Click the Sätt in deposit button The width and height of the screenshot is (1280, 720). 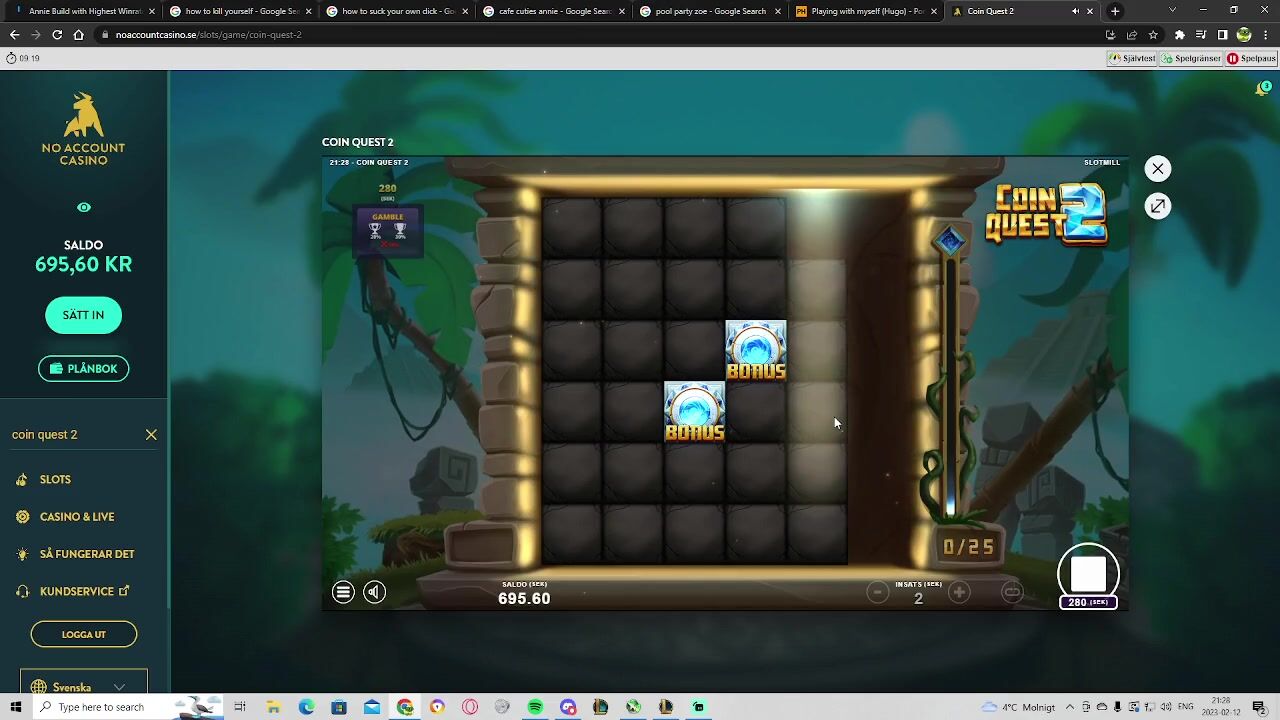83,315
